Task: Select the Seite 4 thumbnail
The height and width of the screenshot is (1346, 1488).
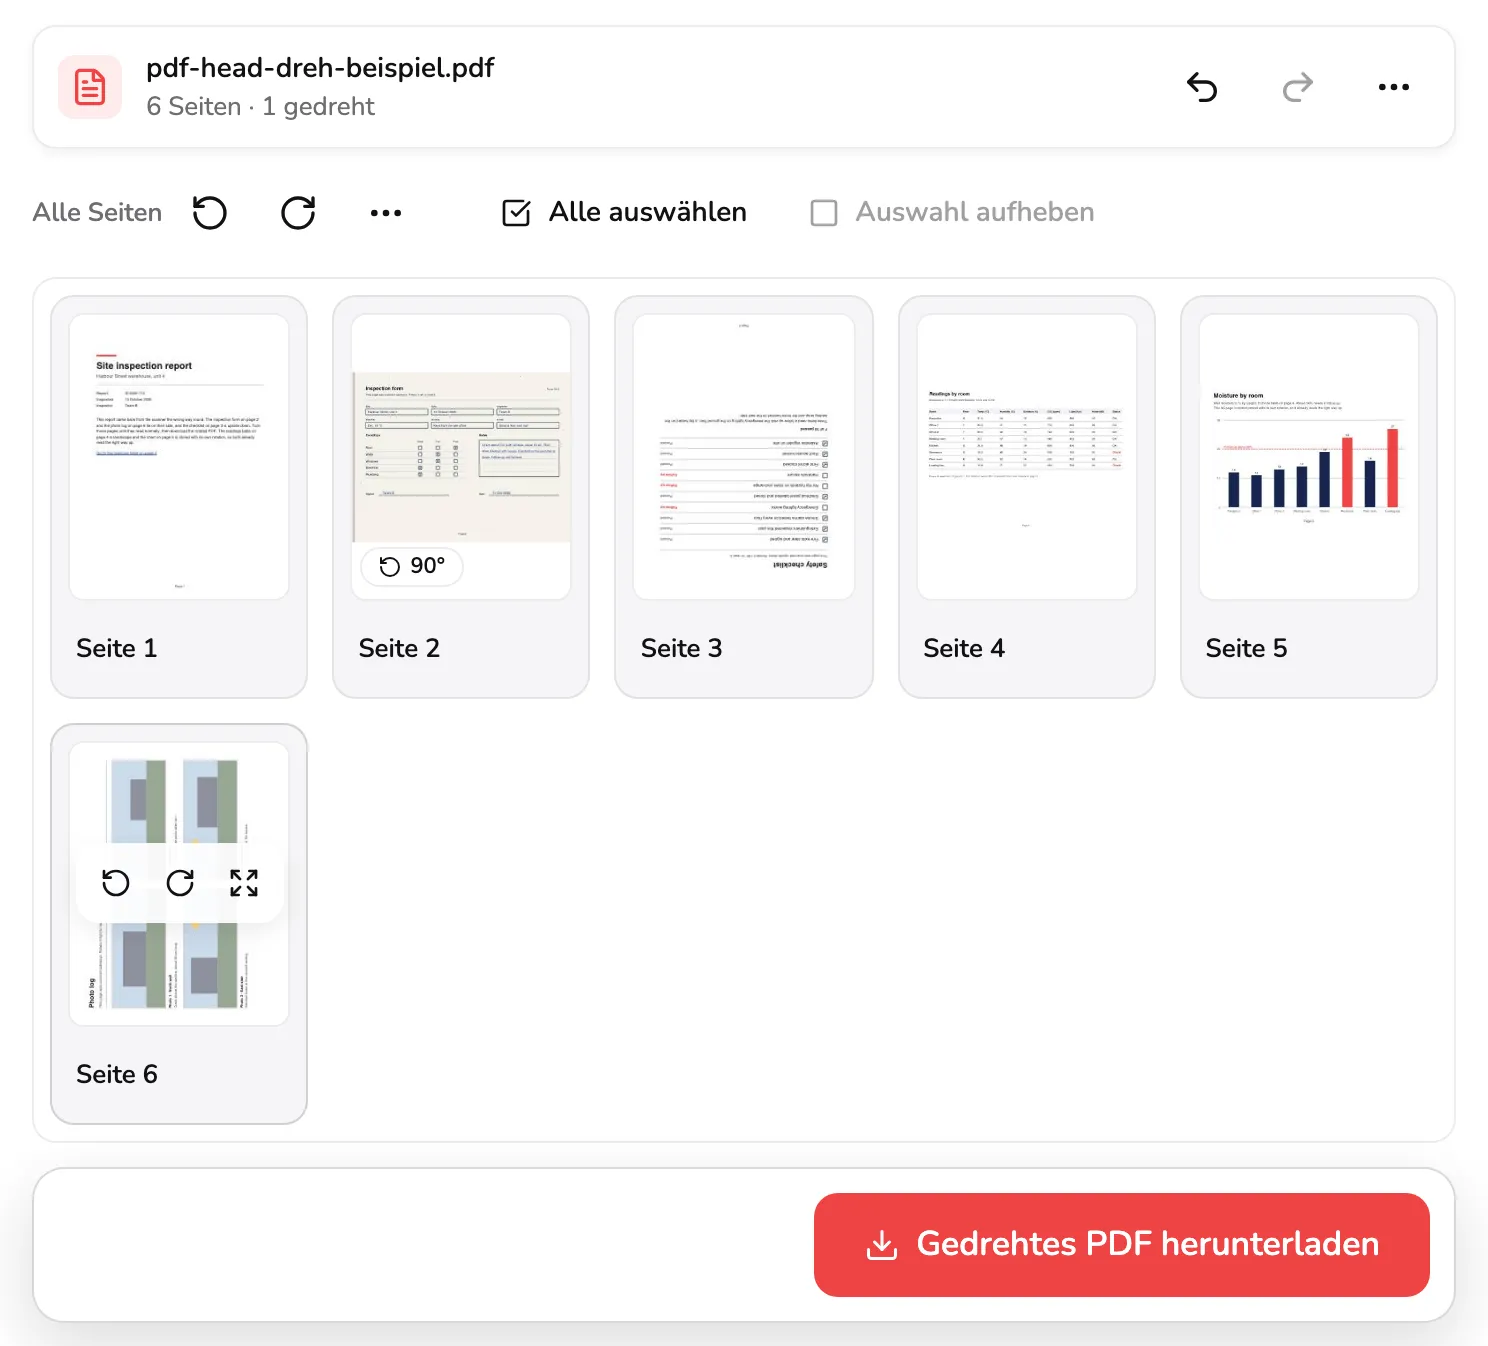Action: [x=1027, y=457]
